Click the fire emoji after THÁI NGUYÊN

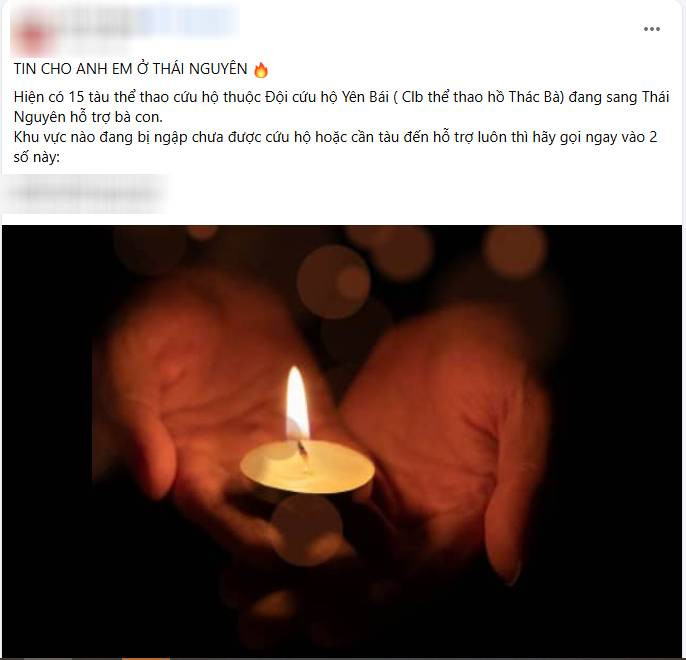coord(261,70)
